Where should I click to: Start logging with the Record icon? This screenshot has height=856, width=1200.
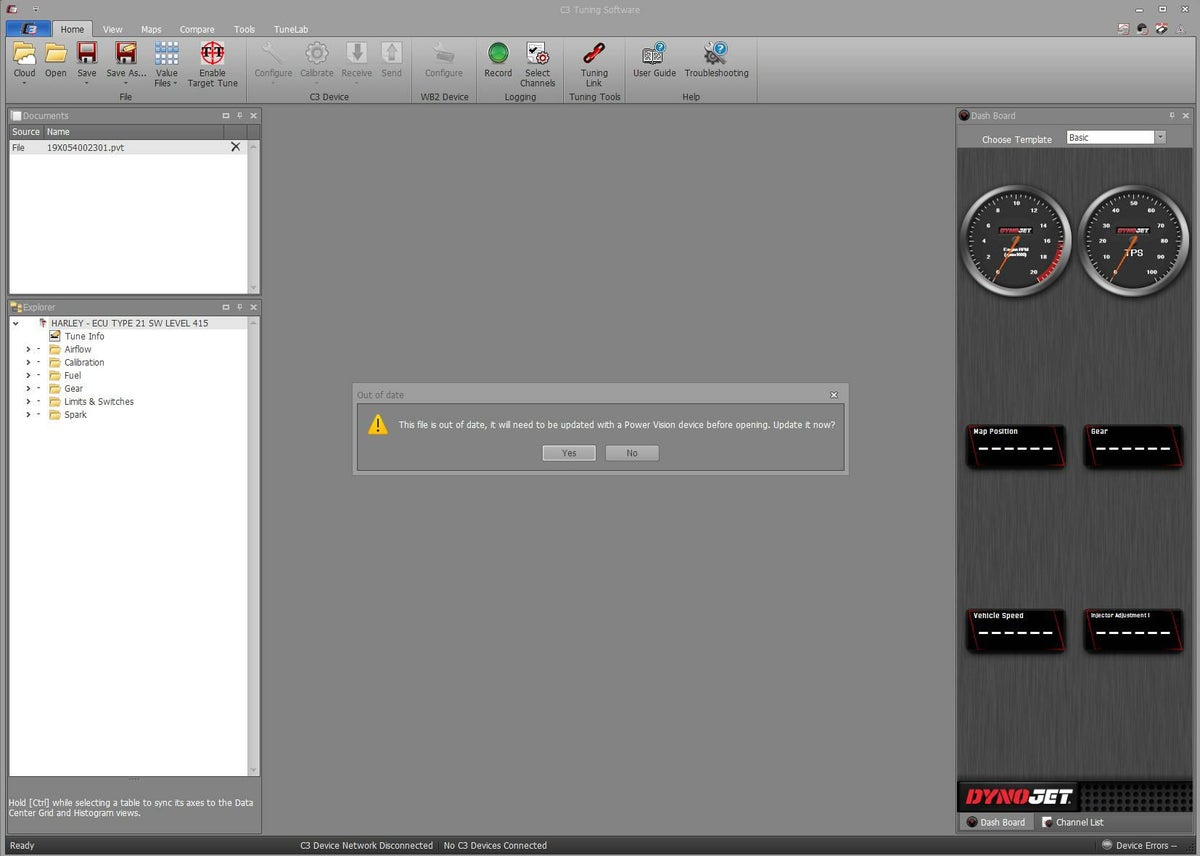pyautogui.click(x=498, y=54)
